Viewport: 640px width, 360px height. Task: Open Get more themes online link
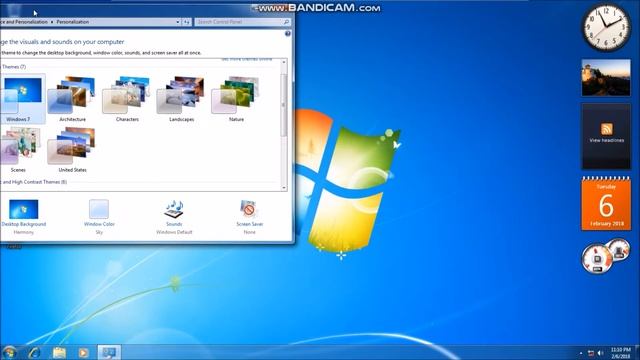click(x=247, y=60)
